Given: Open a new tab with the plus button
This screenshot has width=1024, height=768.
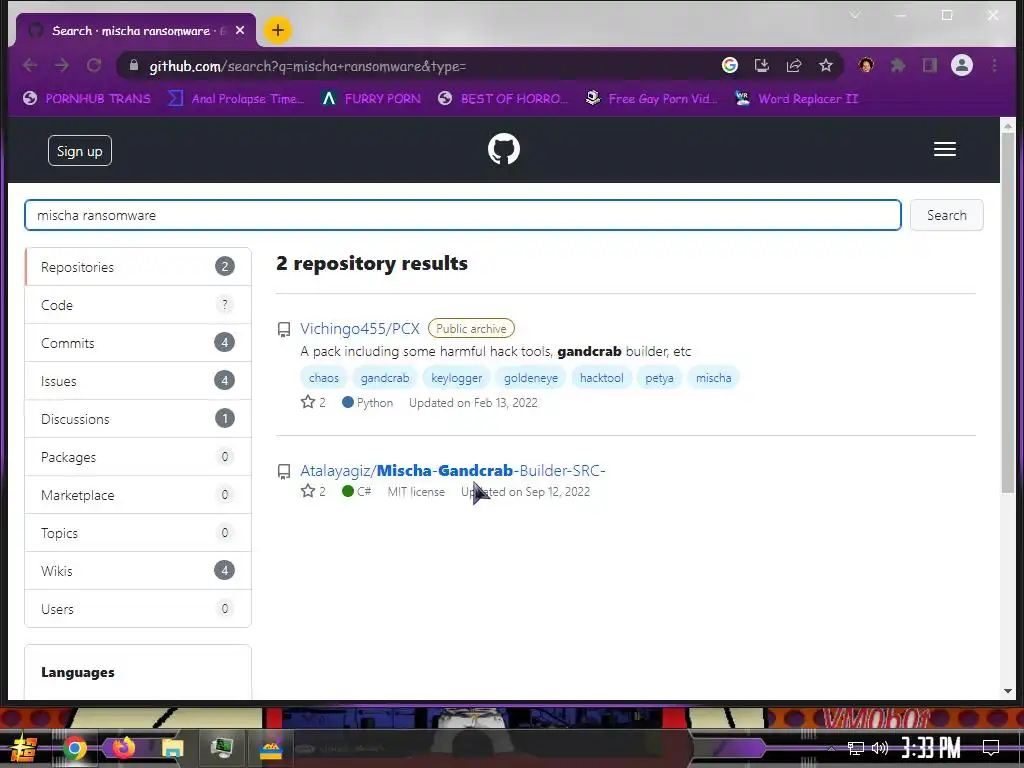Looking at the screenshot, I should tap(278, 30).
